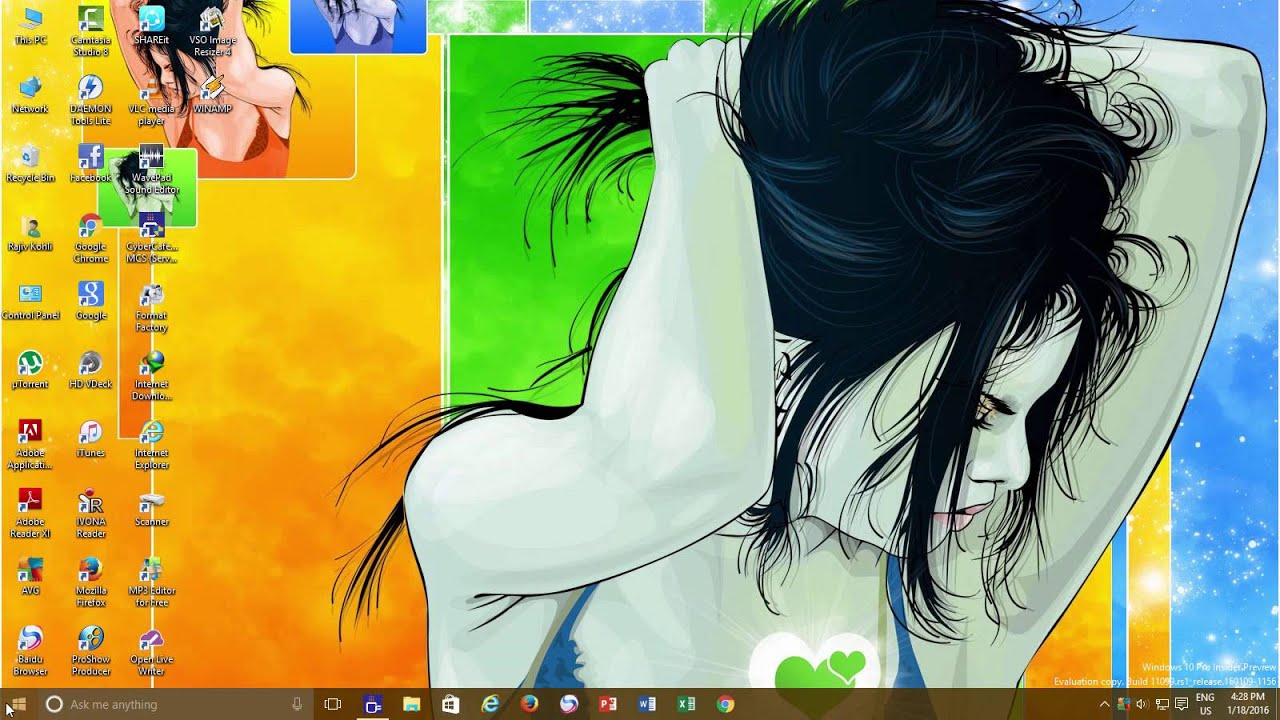The image size is (1280, 720).
Task: Open the volume control in the system tray
Action: (1142, 704)
